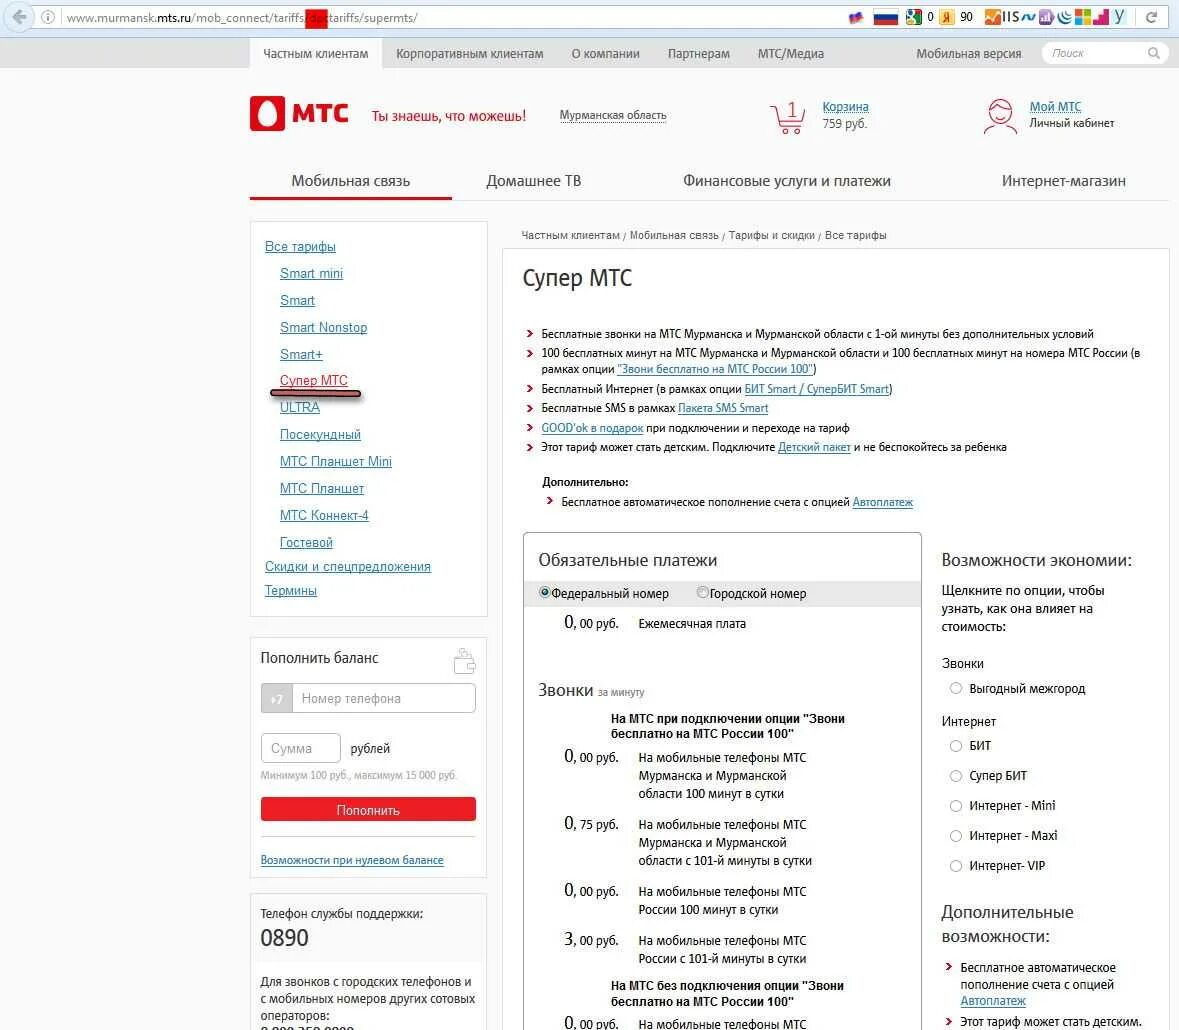This screenshot has height=1030, width=1179.
Task: Click the personal account person icon
Action: coord(1000,117)
